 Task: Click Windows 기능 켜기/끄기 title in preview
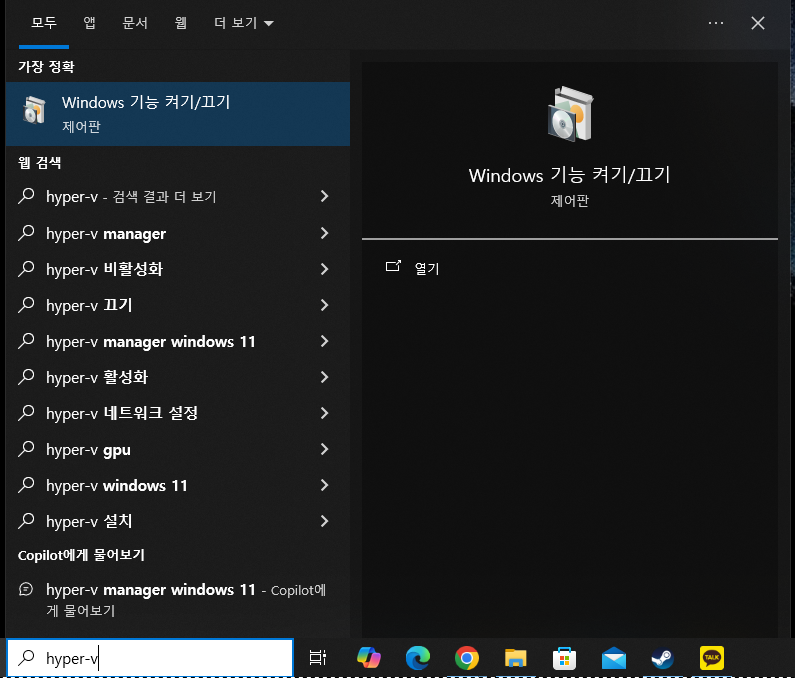569,175
